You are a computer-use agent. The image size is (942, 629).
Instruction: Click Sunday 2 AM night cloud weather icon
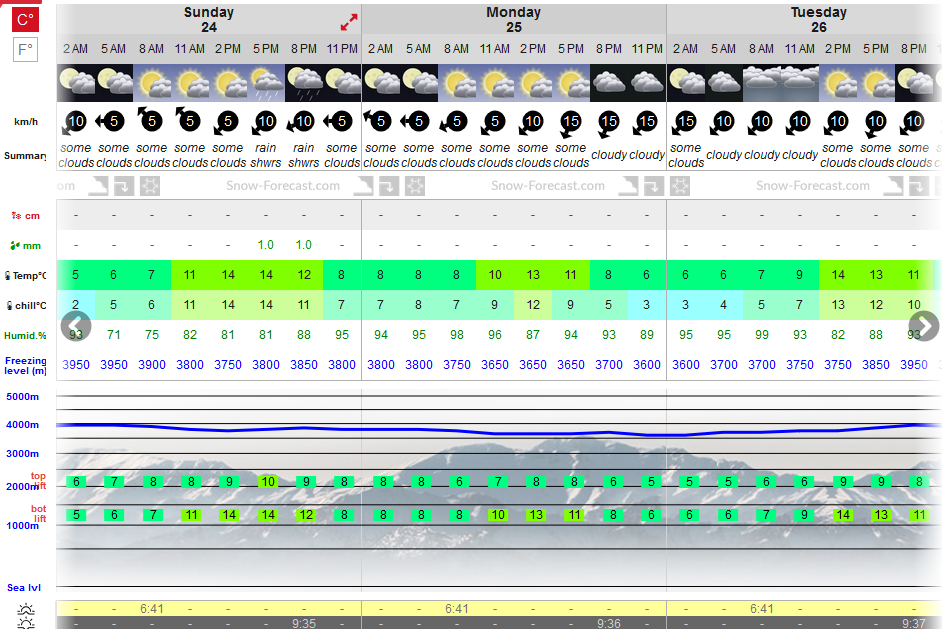pyautogui.click(x=76, y=83)
